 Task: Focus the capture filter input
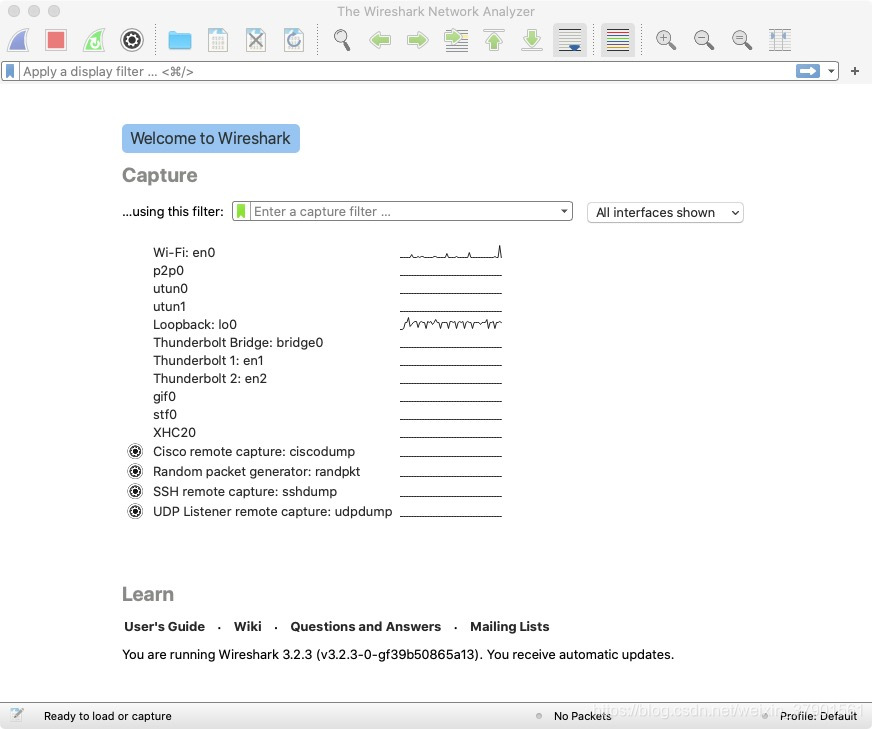point(404,211)
